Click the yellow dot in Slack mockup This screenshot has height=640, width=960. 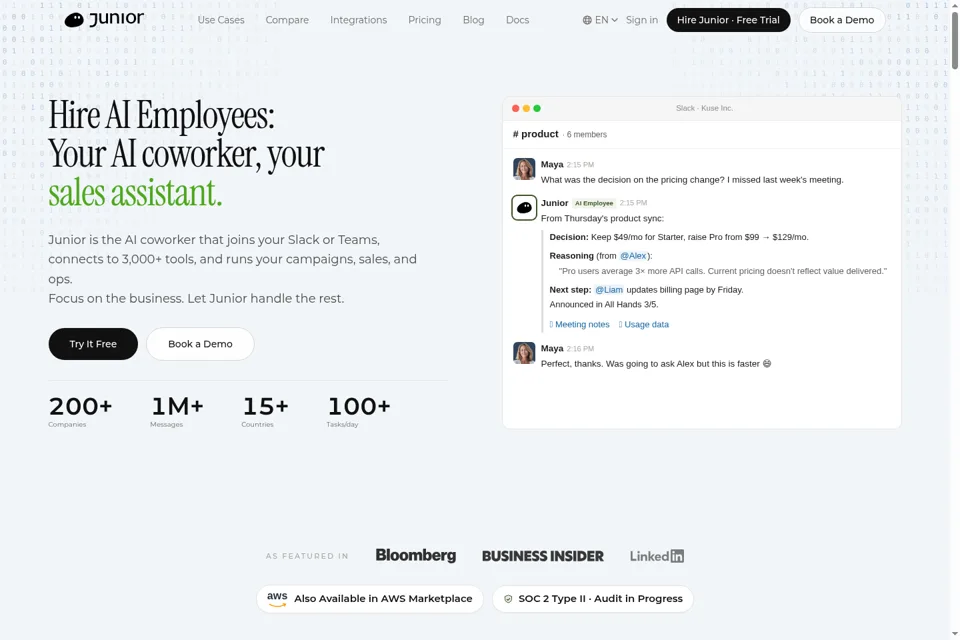pyautogui.click(x=527, y=108)
